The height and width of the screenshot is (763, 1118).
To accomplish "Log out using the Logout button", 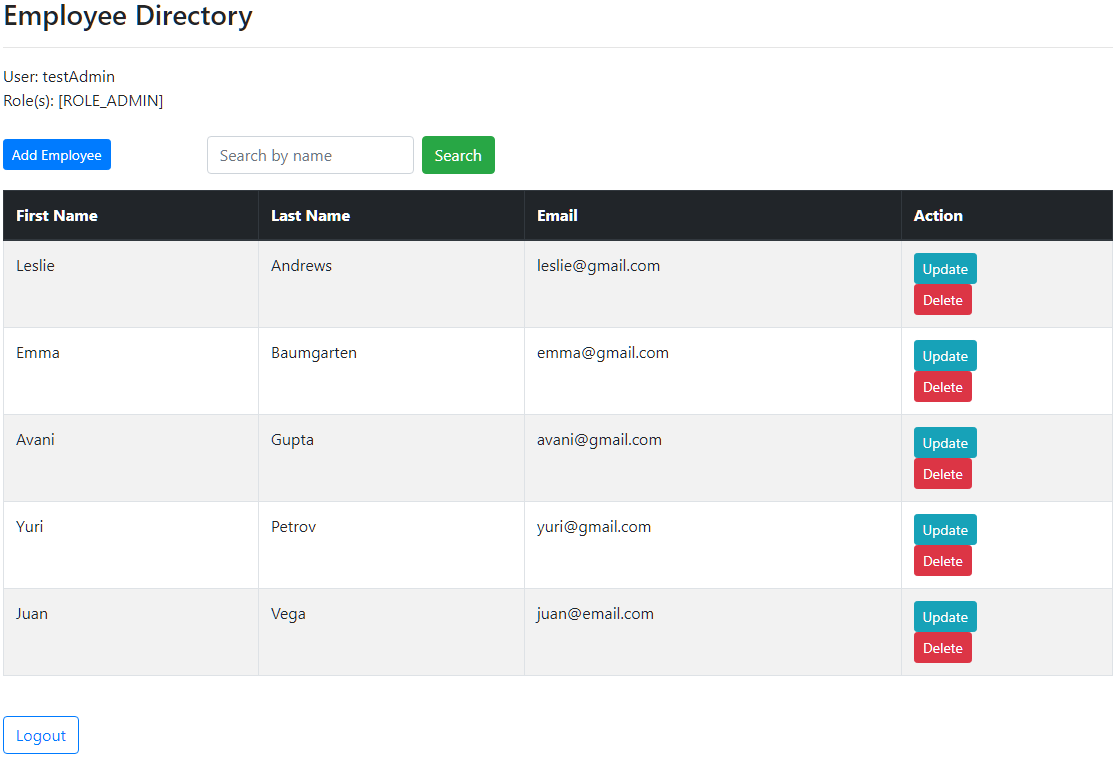I will point(41,735).
